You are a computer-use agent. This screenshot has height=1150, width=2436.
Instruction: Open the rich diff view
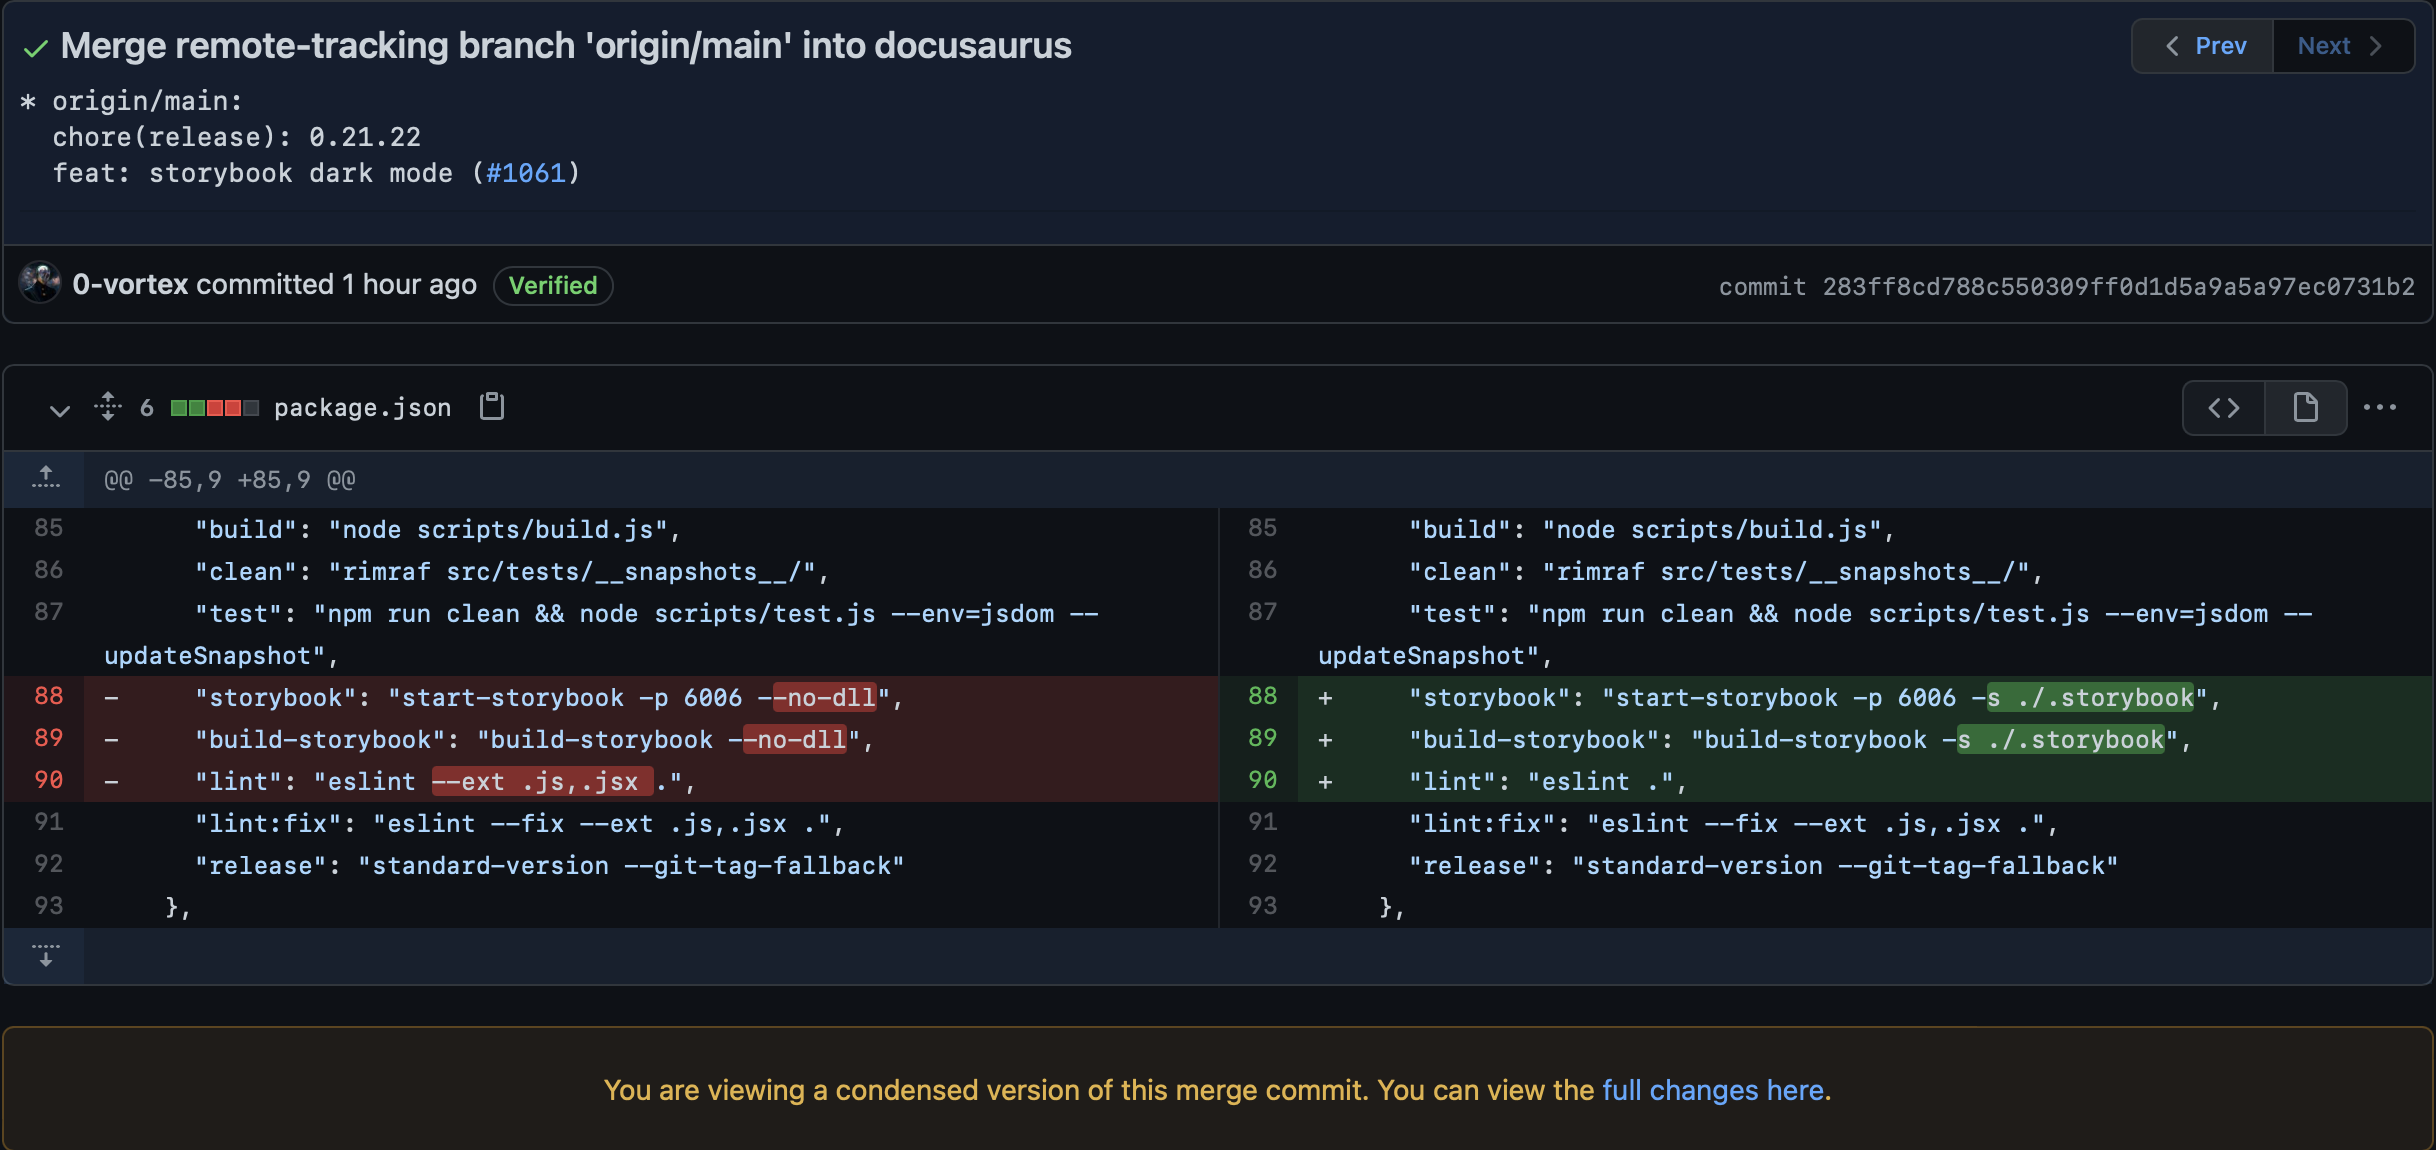[2306, 407]
